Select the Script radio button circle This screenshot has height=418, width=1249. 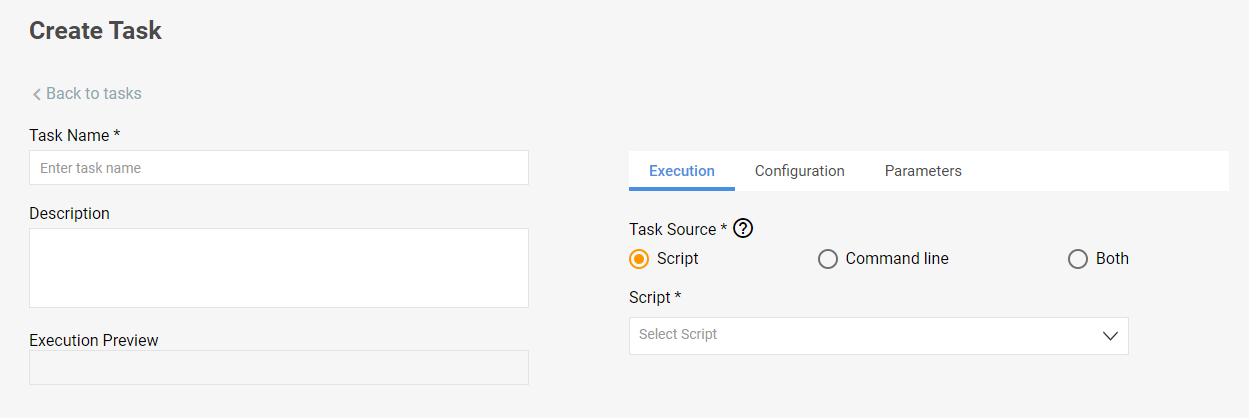639,259
